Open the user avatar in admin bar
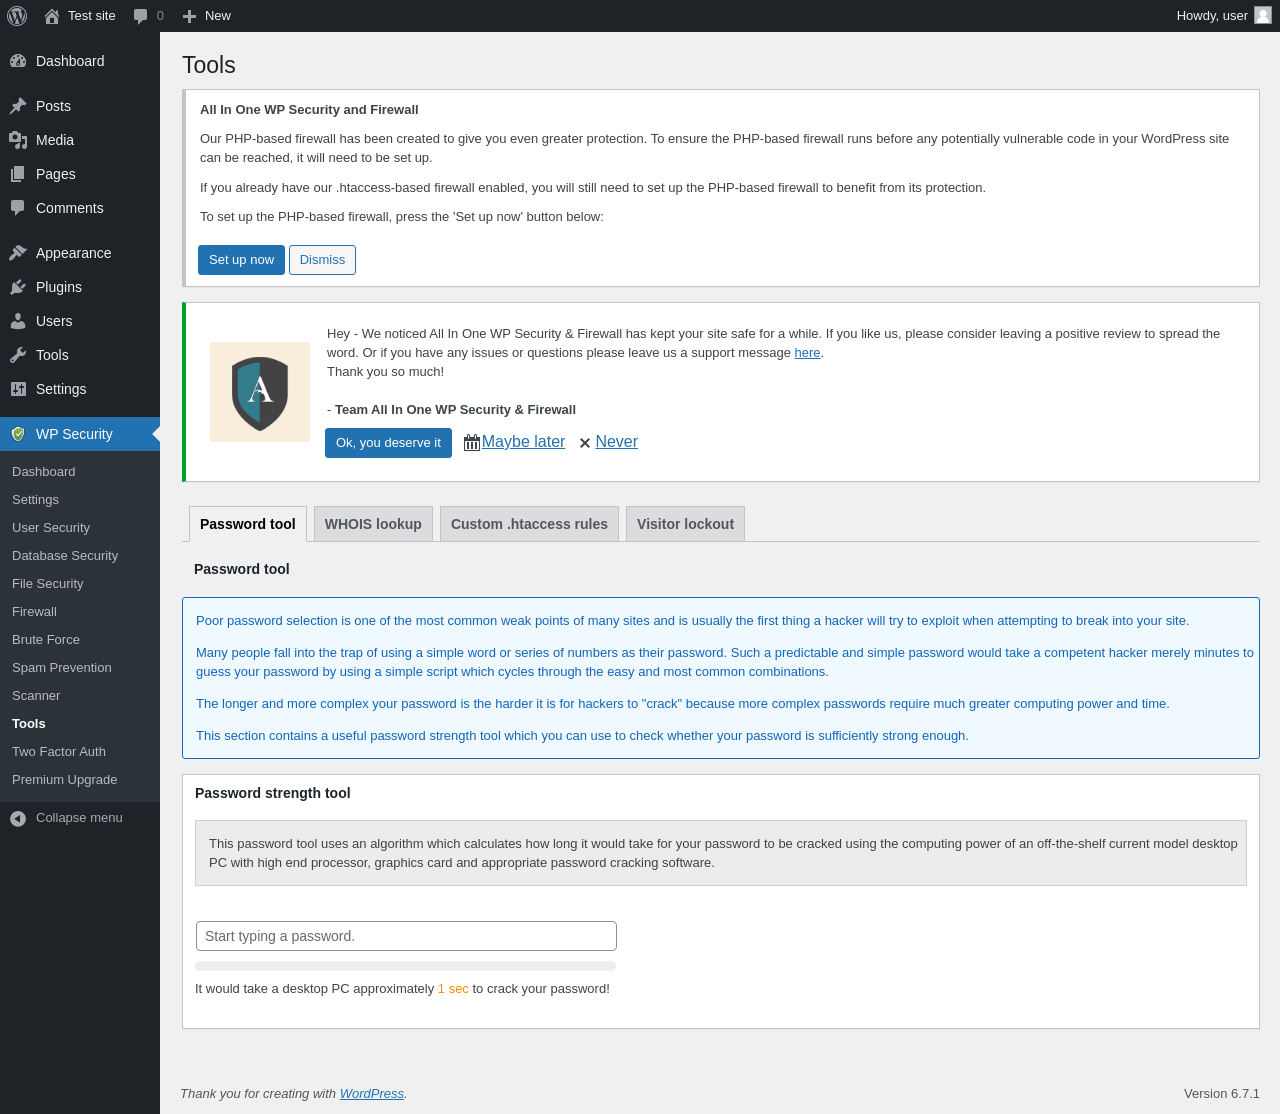The image size is (1280, 1114). point(1263,15)
